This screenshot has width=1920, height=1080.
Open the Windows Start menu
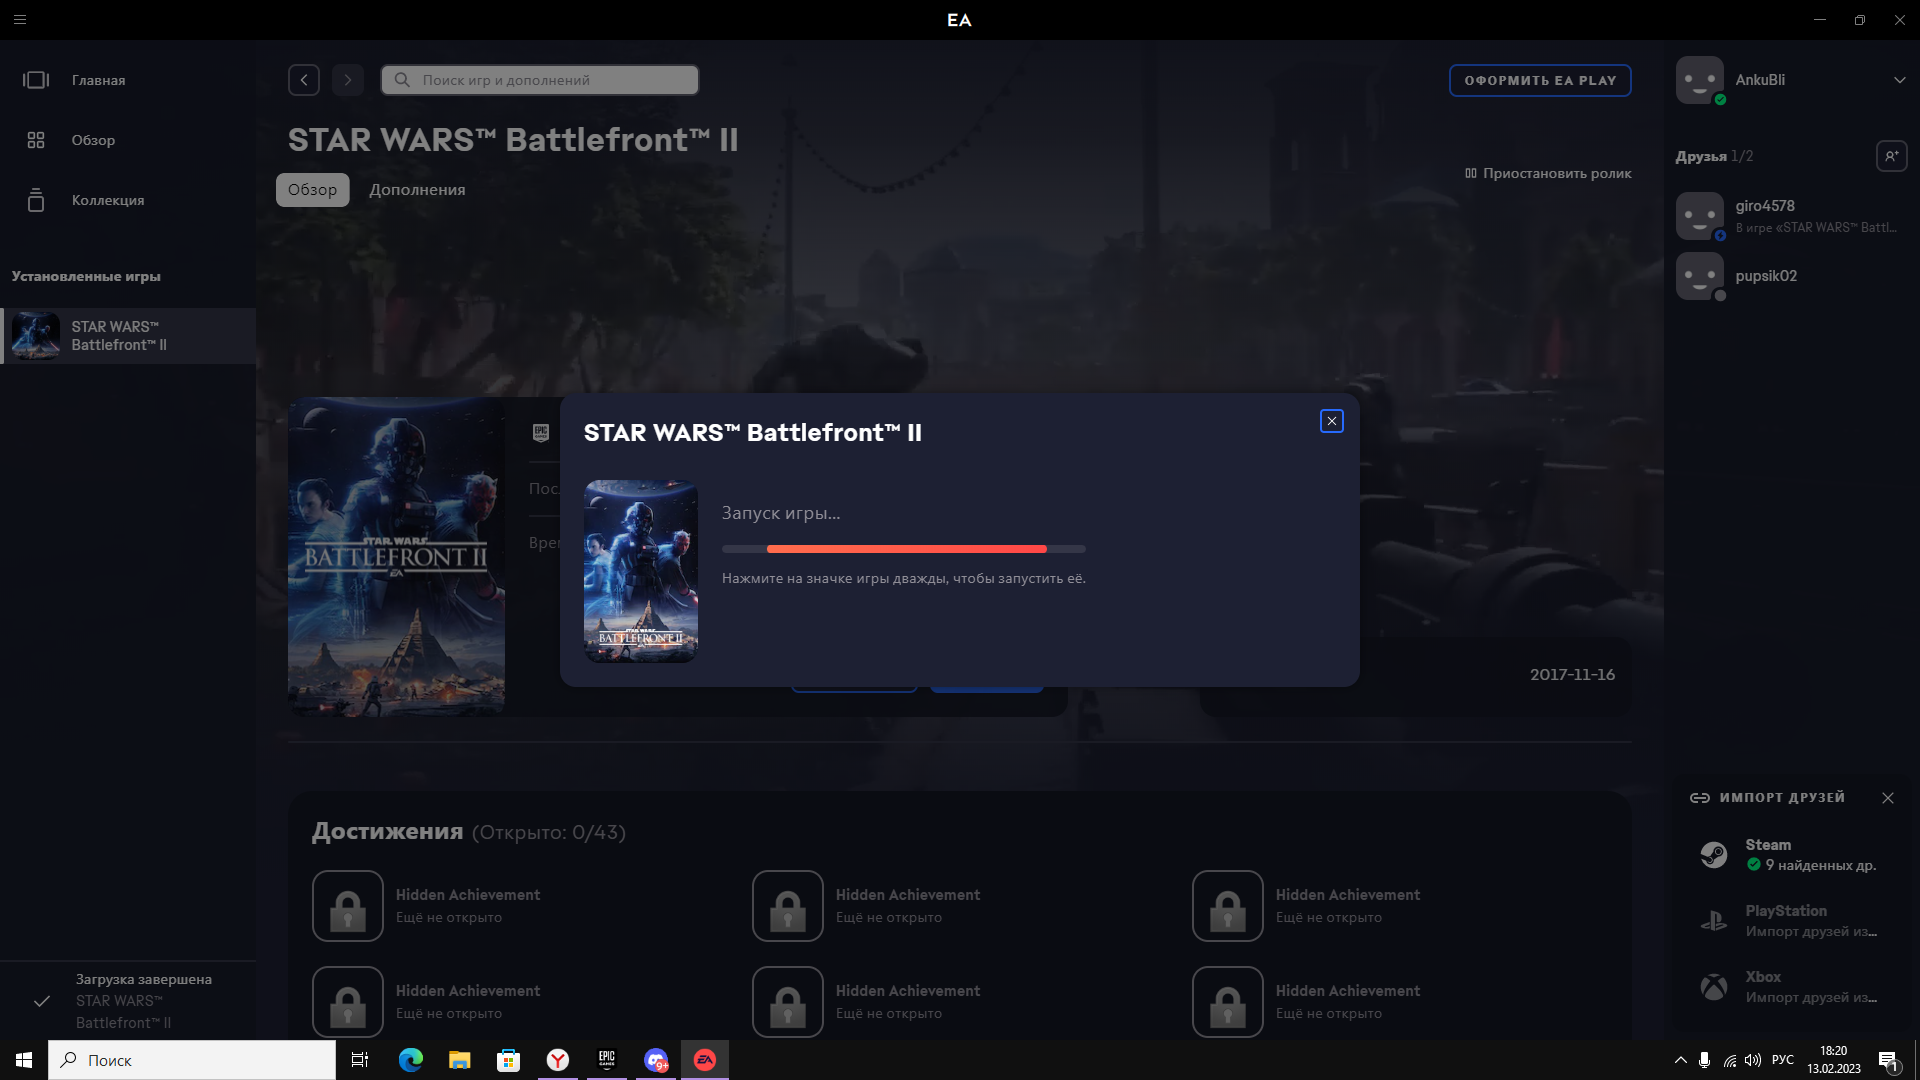pyautogui.click(x=24, y=1060)
